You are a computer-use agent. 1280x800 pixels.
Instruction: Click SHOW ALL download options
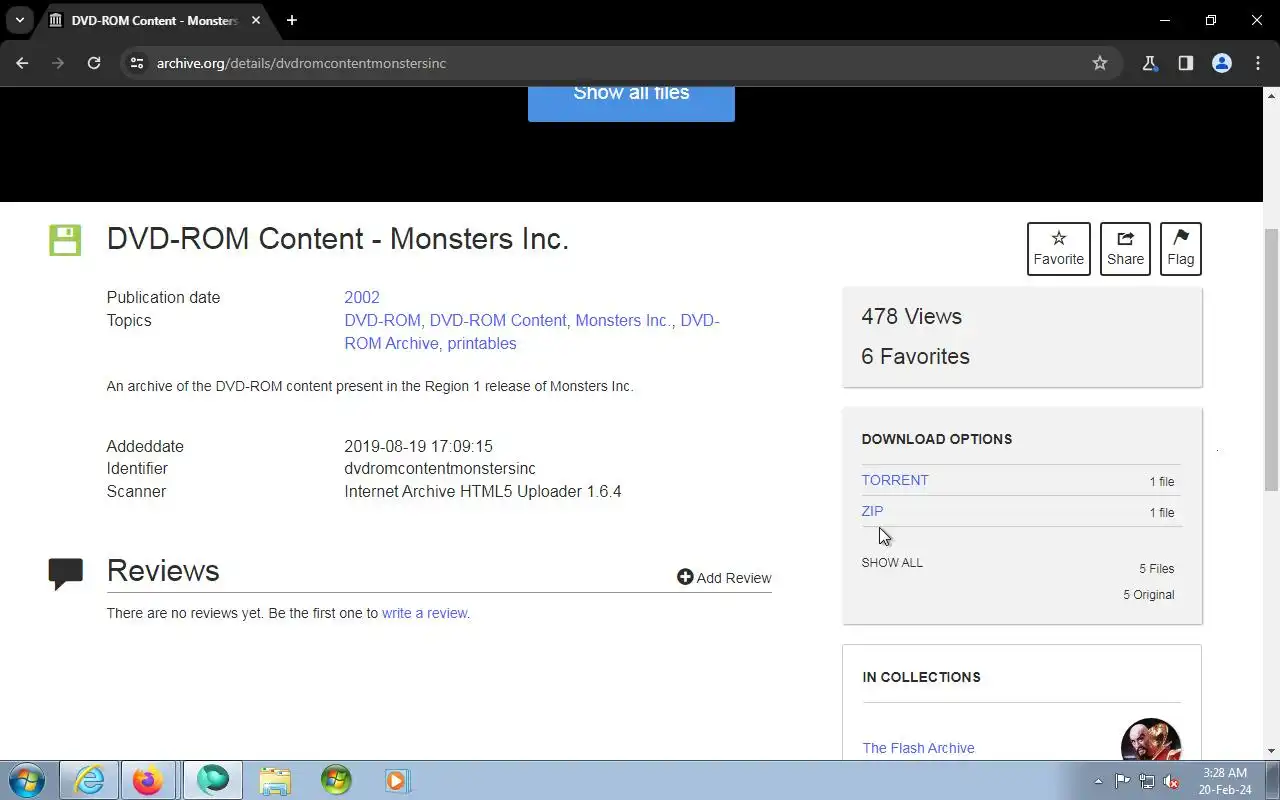pos(892,563)
